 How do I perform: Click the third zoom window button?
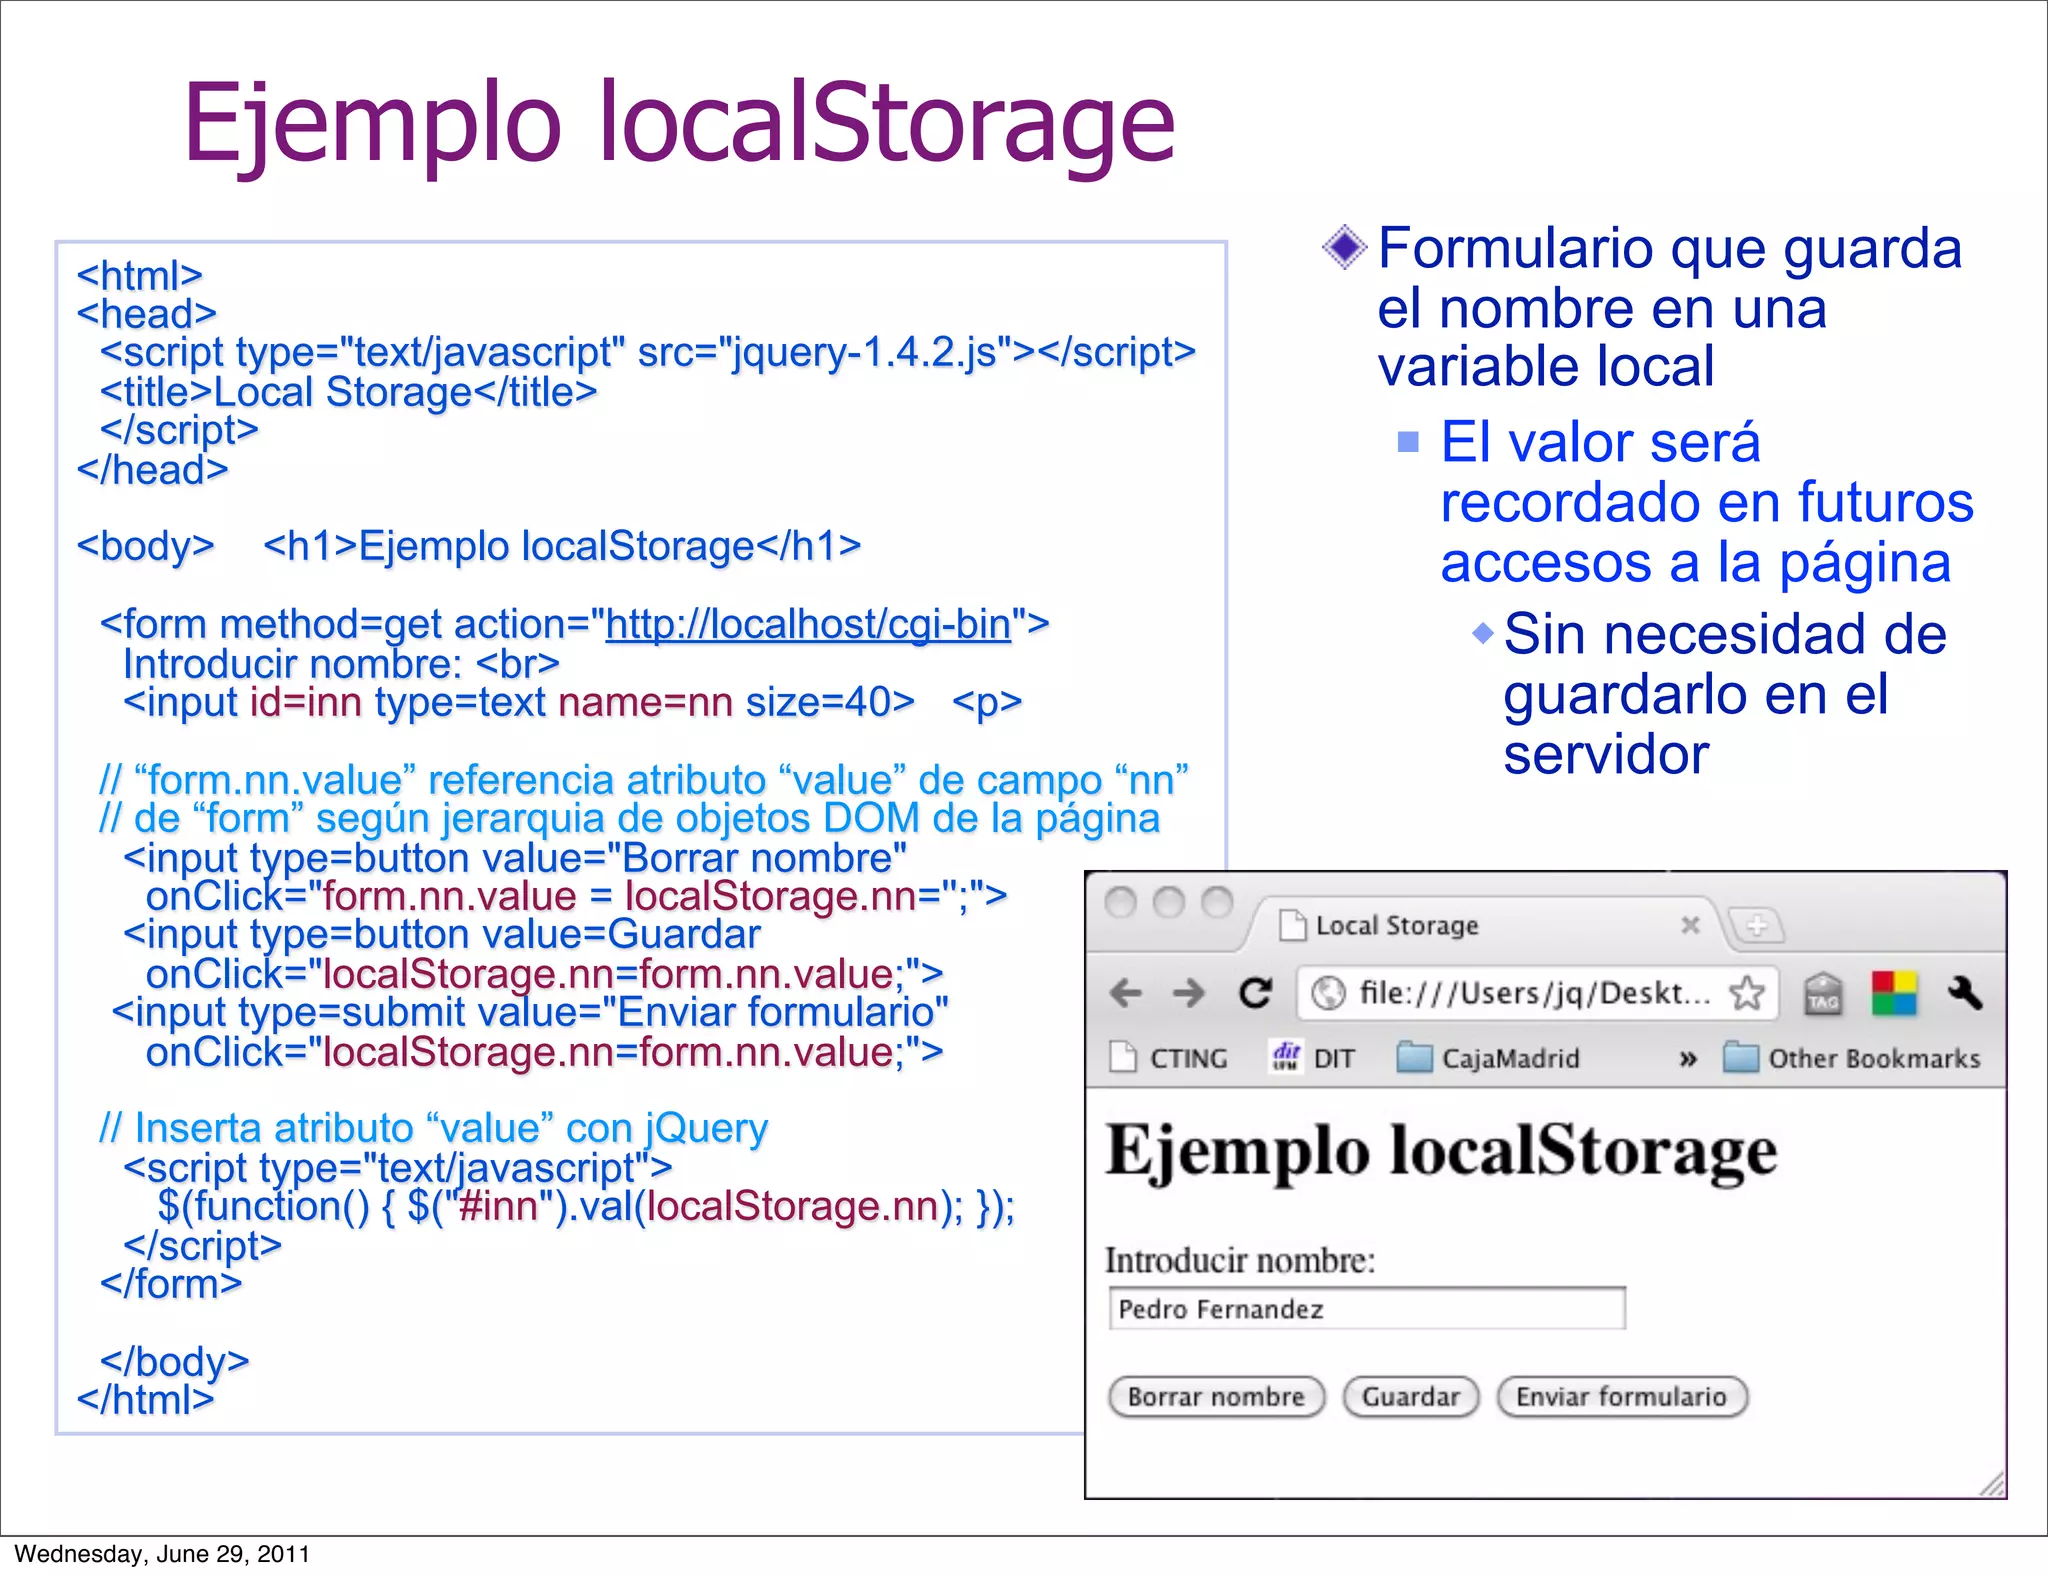pos(1216,903)
